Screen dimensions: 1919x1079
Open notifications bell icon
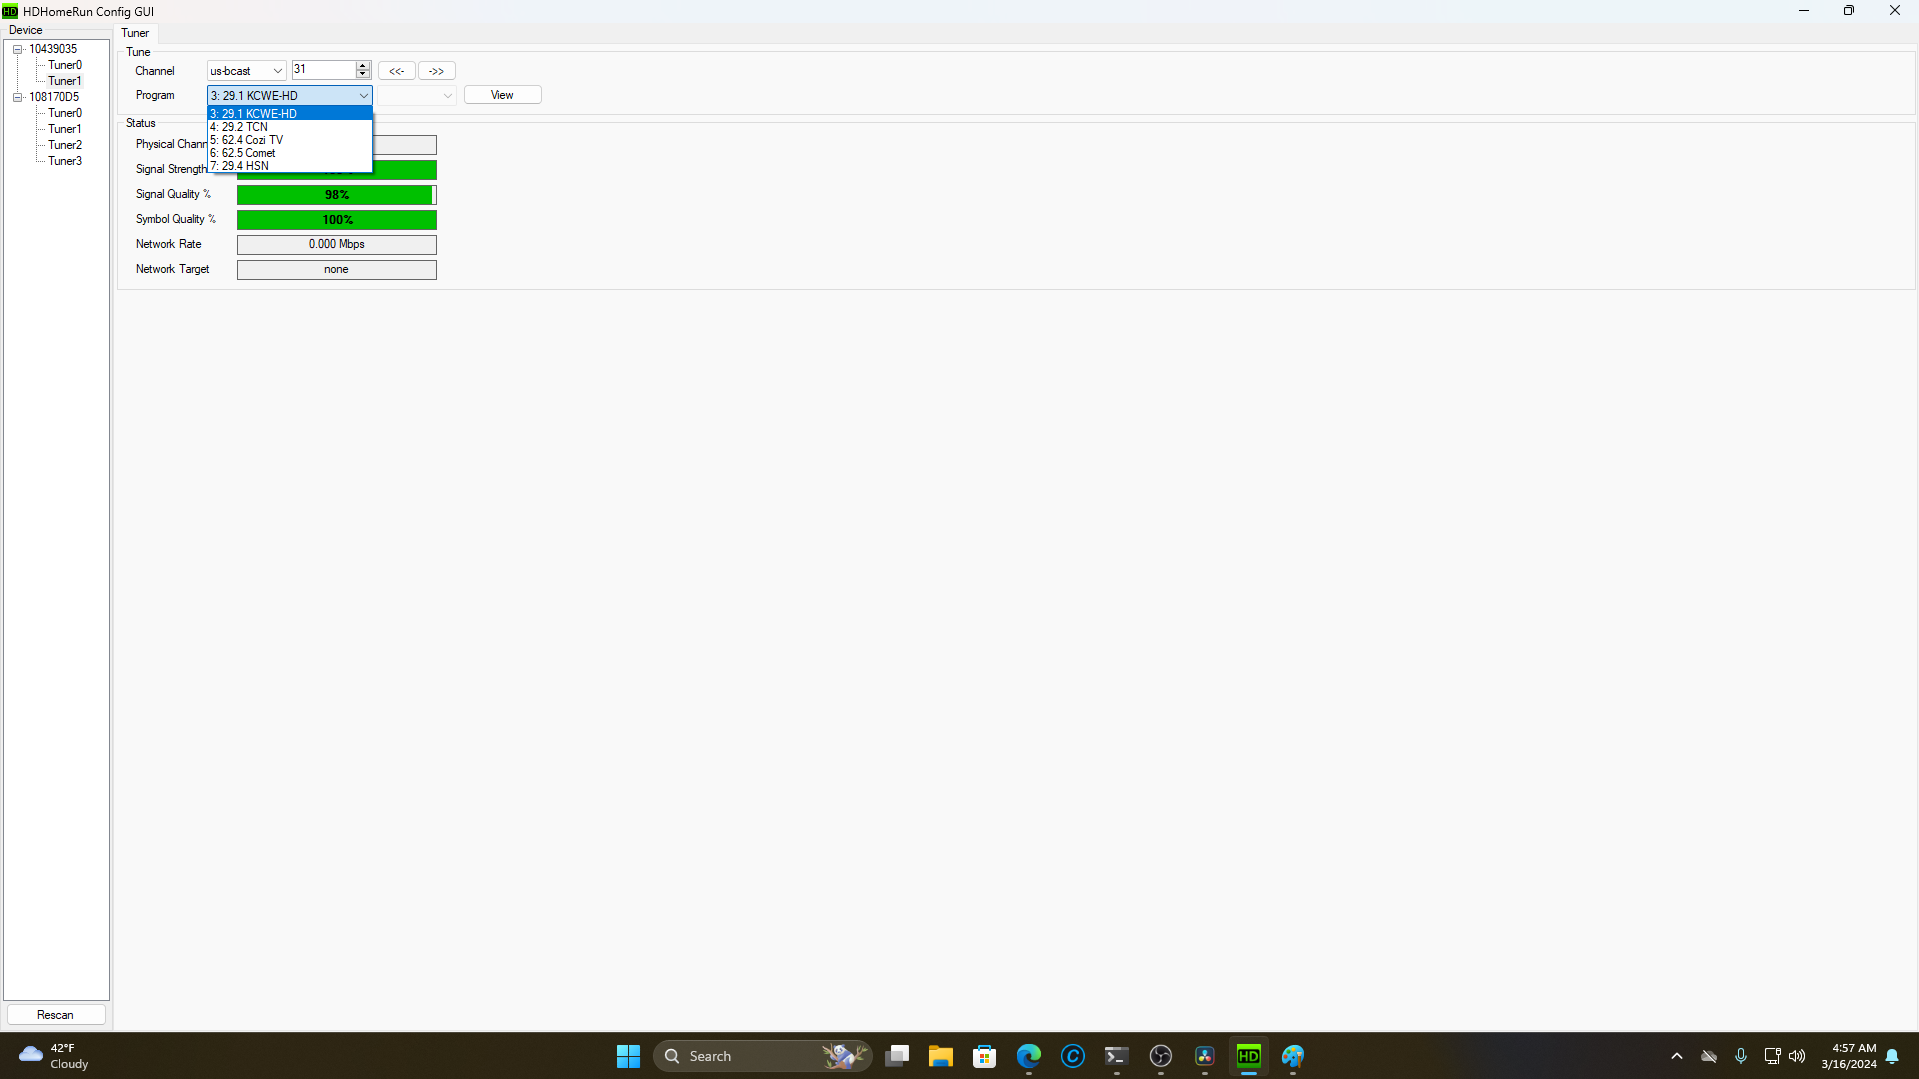click(1892, 1056)
